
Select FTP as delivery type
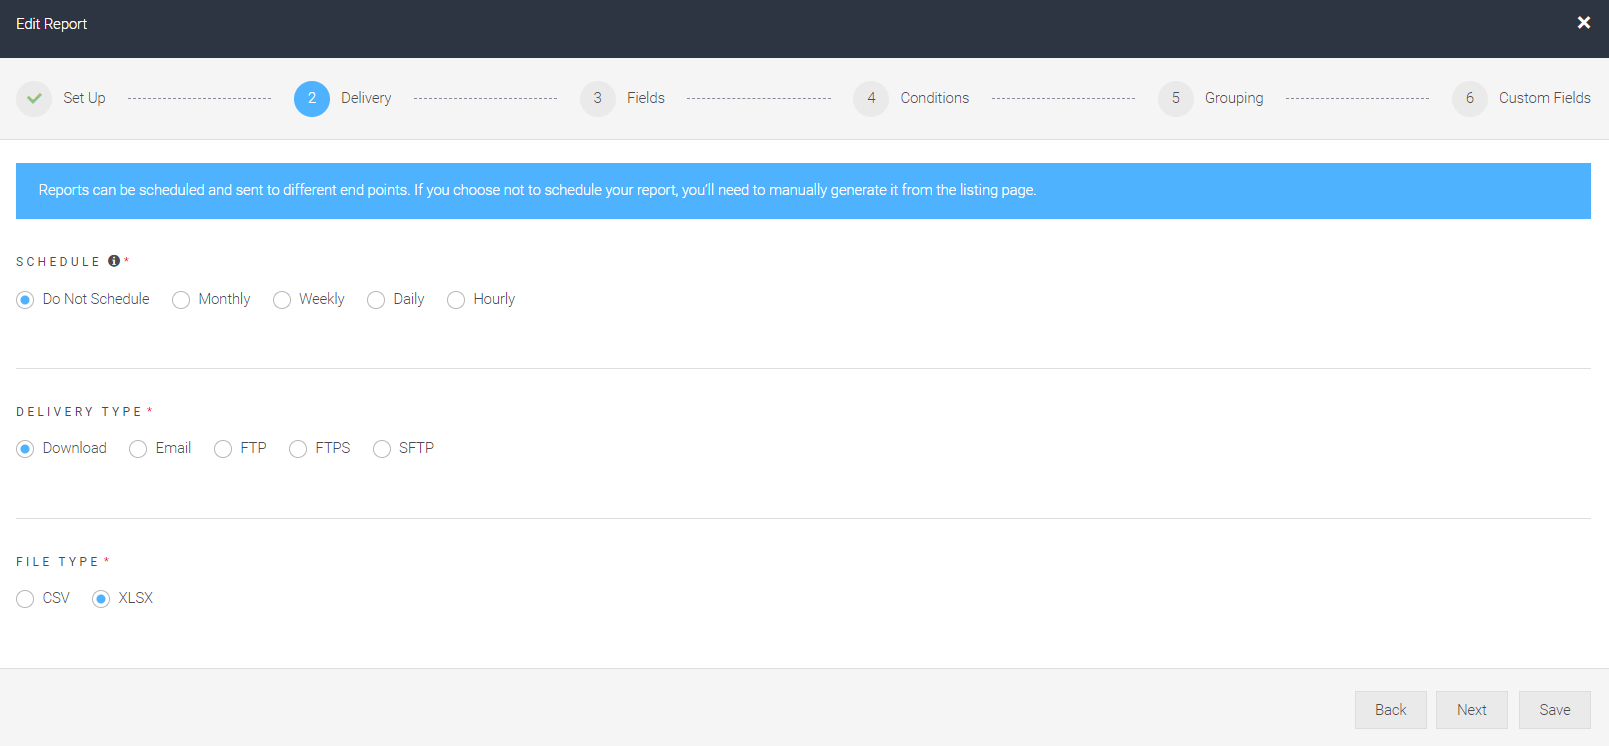pos(223,449)
